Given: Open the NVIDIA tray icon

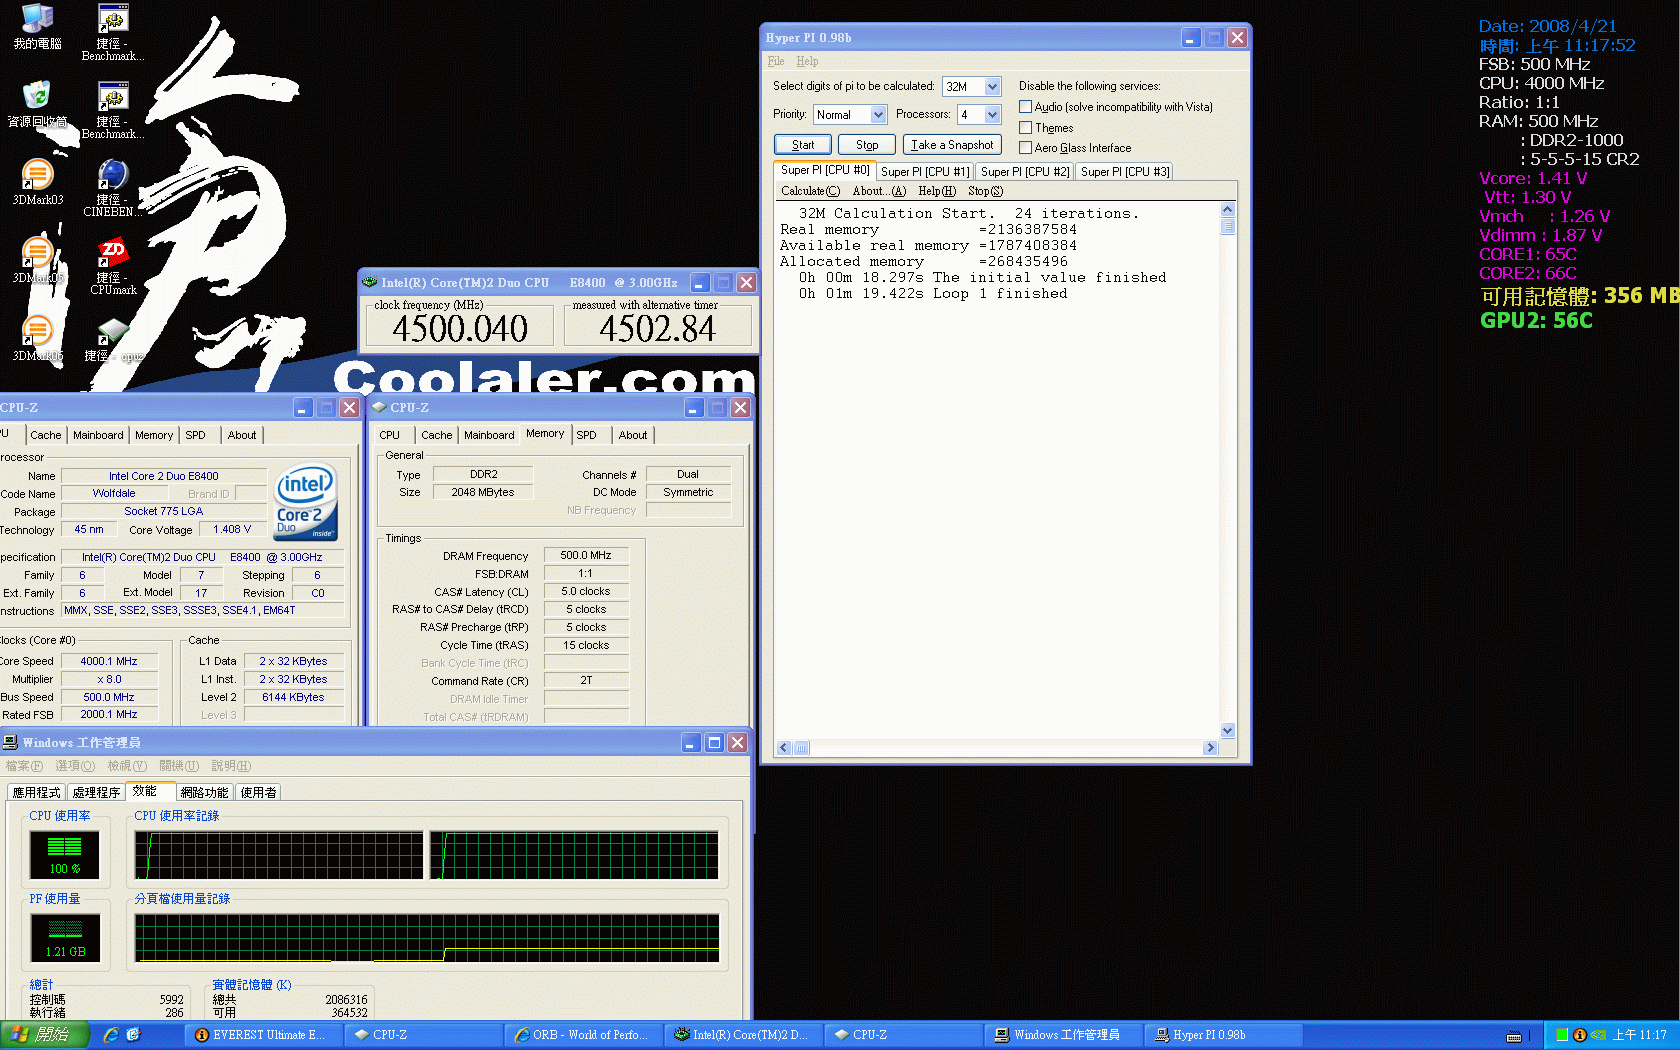Looking at the screenshot, I should [1598, 1035].
